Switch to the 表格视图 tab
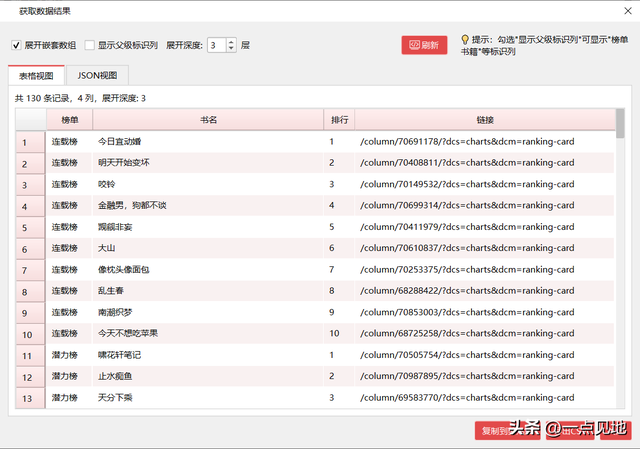The height and width of the screenshot is (449, 640). click(36, 76)
